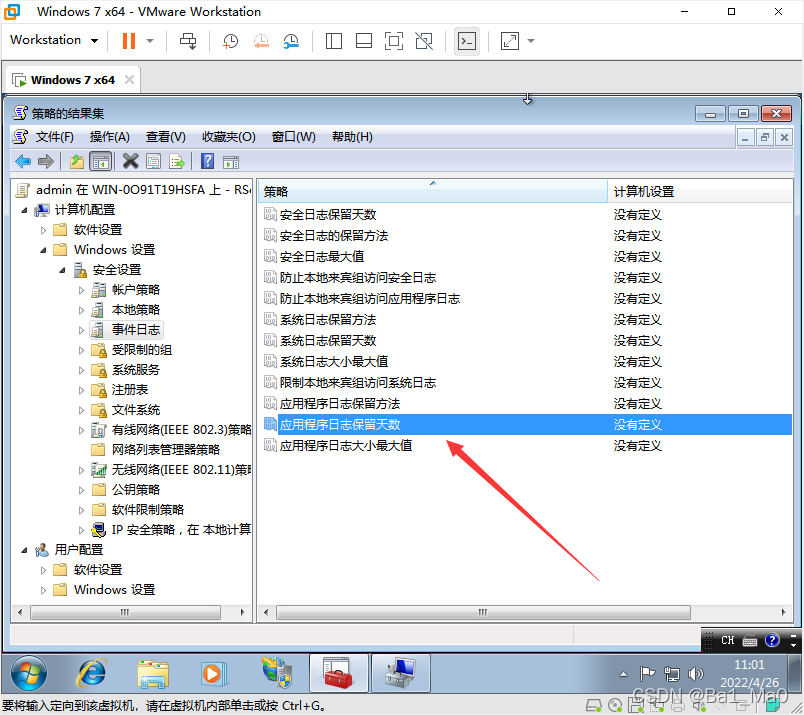The height and width of the screenshot is (715, 804).
Task: Click the console view terminal icon
Action: tap(467, 41)
